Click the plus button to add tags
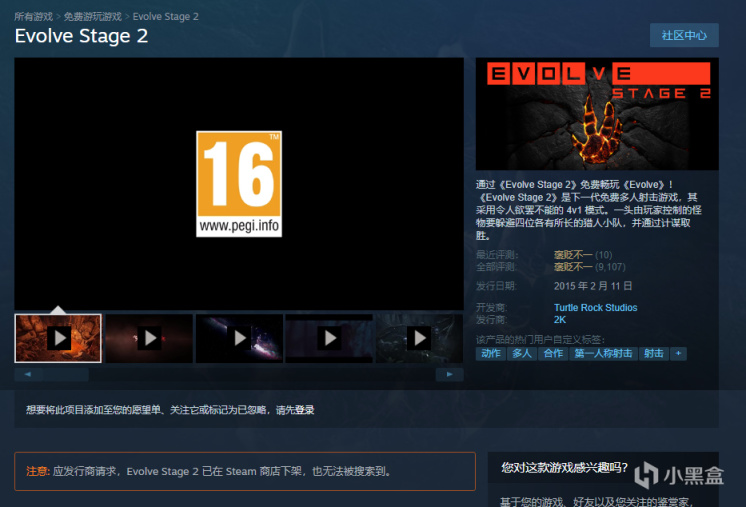The image size is (746, 507). (678, 353)
